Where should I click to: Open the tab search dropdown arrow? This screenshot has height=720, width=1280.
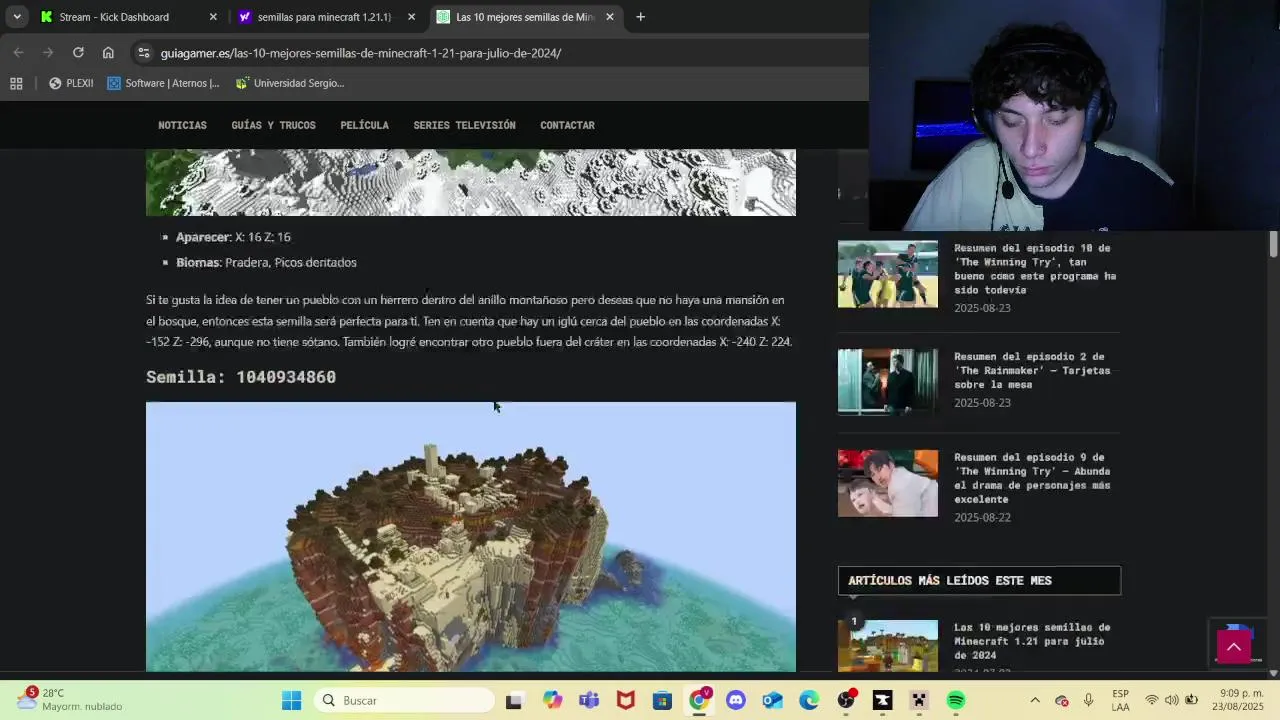tap(16, 16)
